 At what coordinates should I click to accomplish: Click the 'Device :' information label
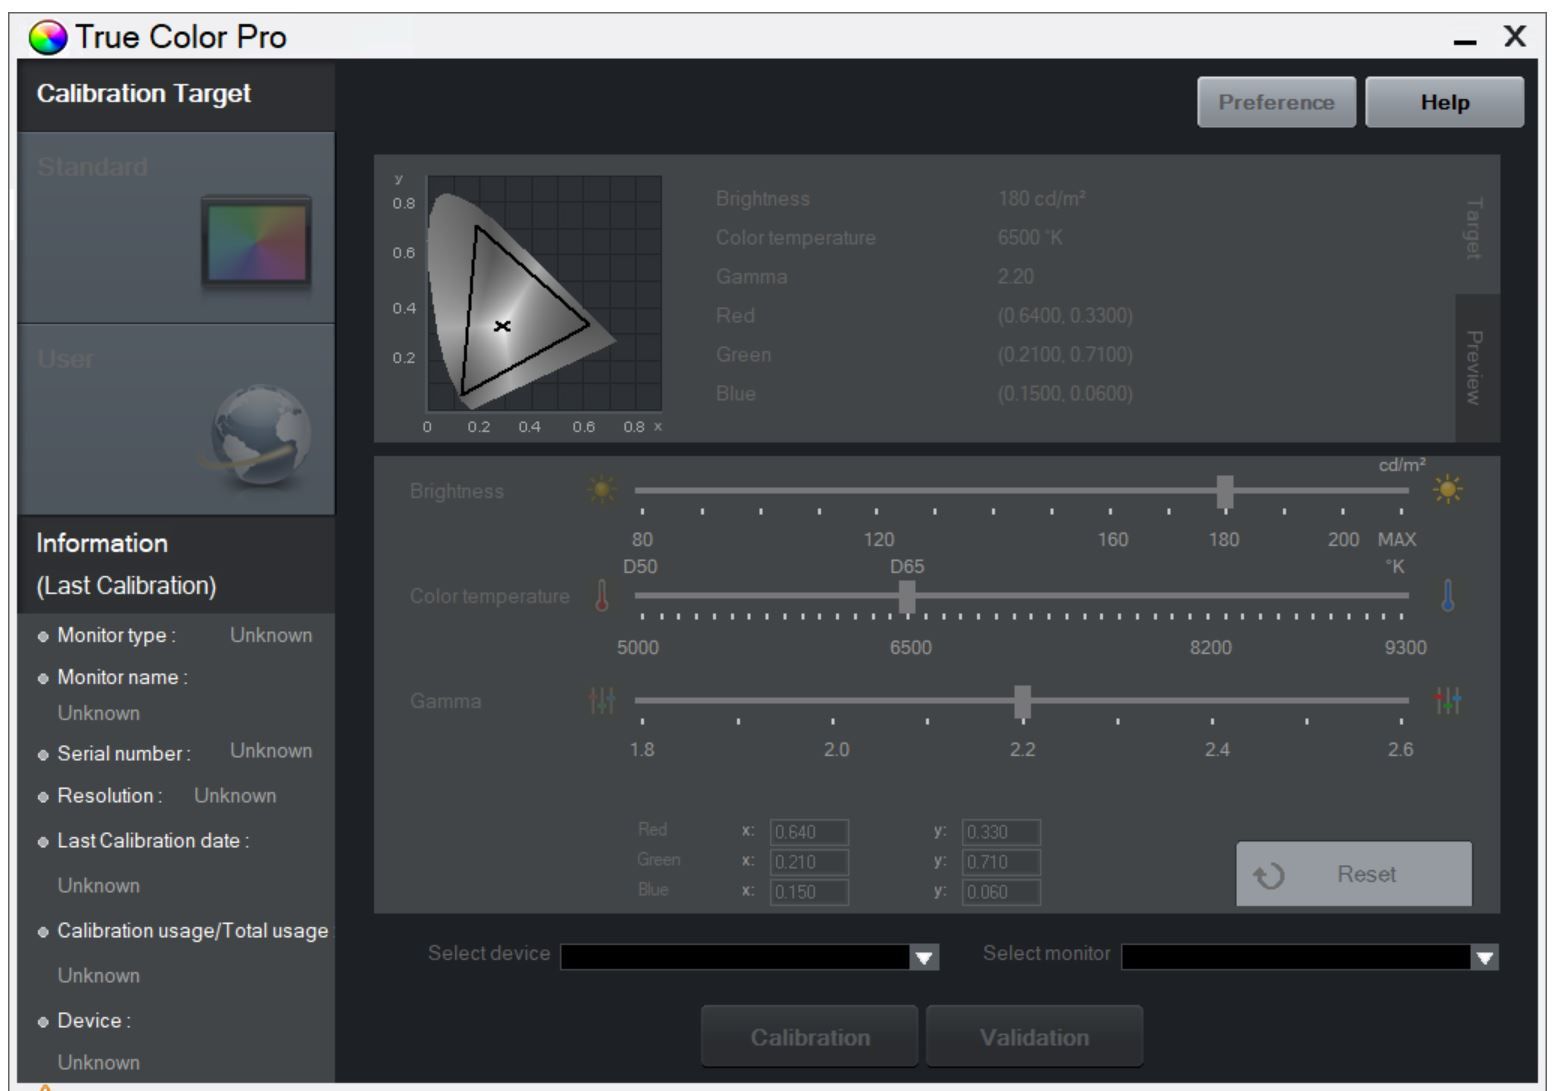(94, 1021)
